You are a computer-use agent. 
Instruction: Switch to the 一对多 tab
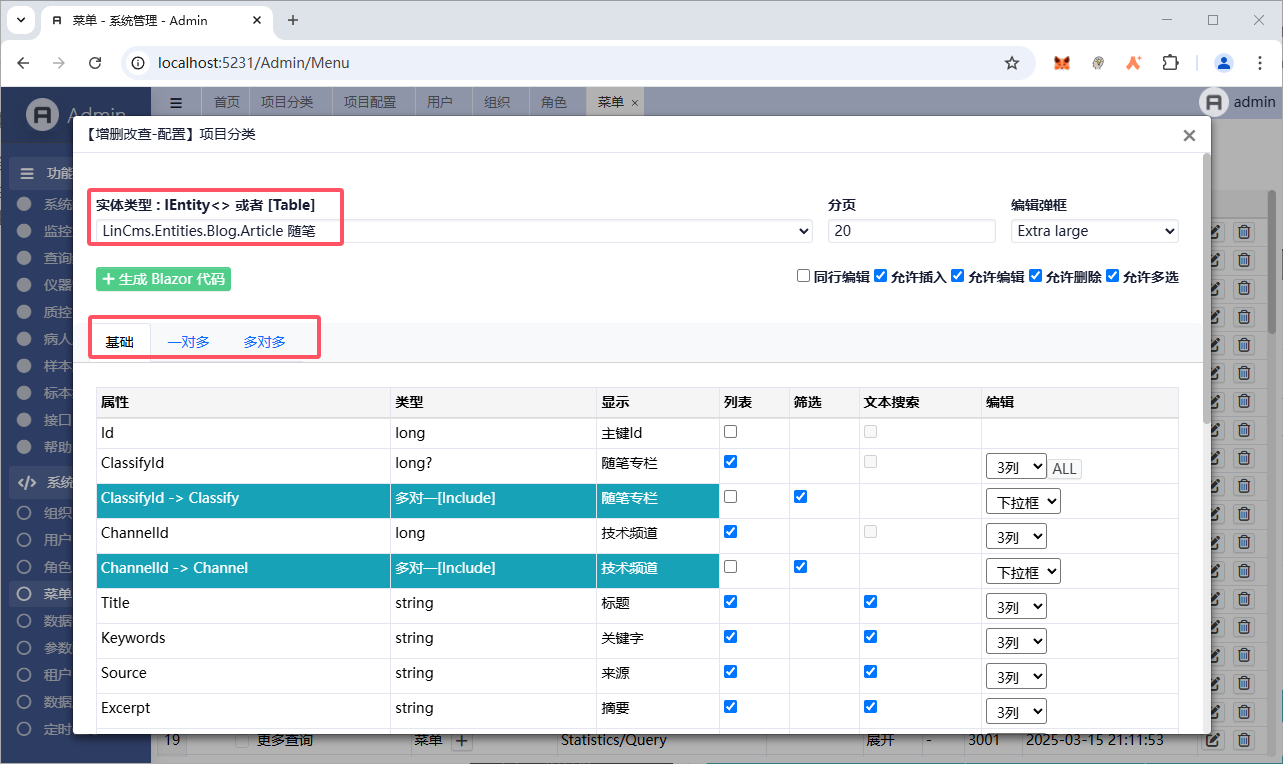(188, 342)
